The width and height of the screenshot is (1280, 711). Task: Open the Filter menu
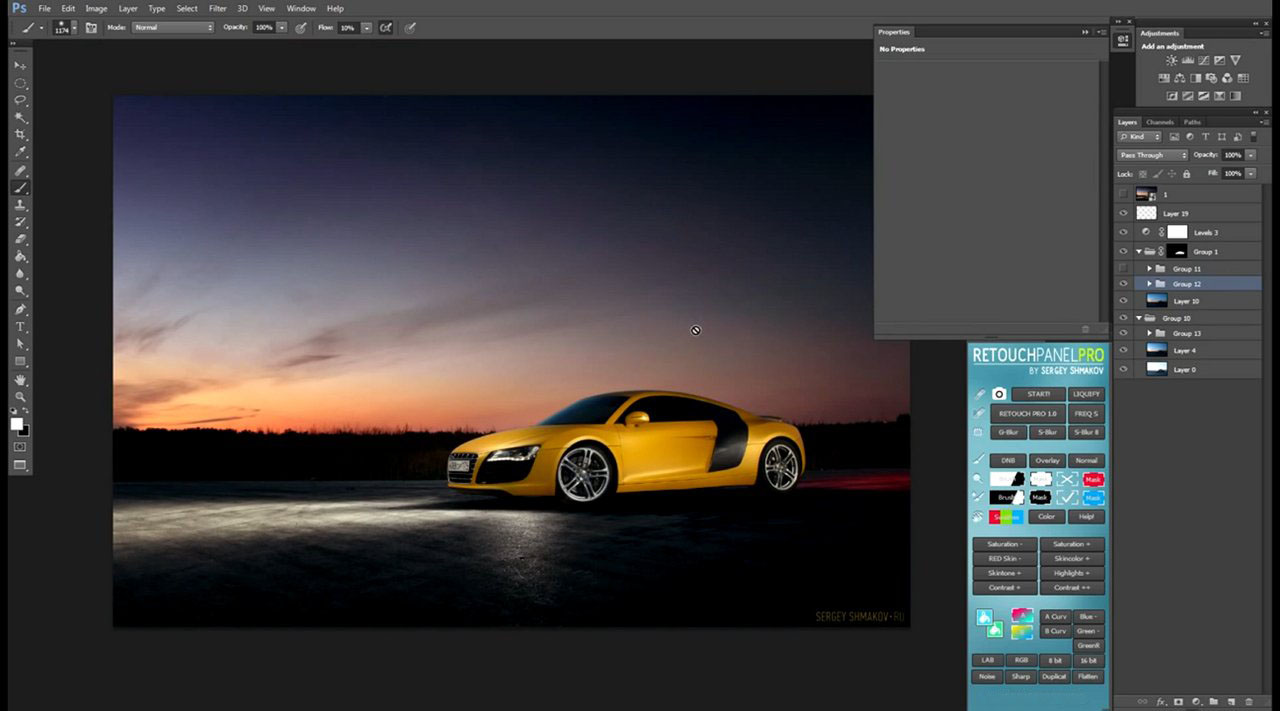217,8
